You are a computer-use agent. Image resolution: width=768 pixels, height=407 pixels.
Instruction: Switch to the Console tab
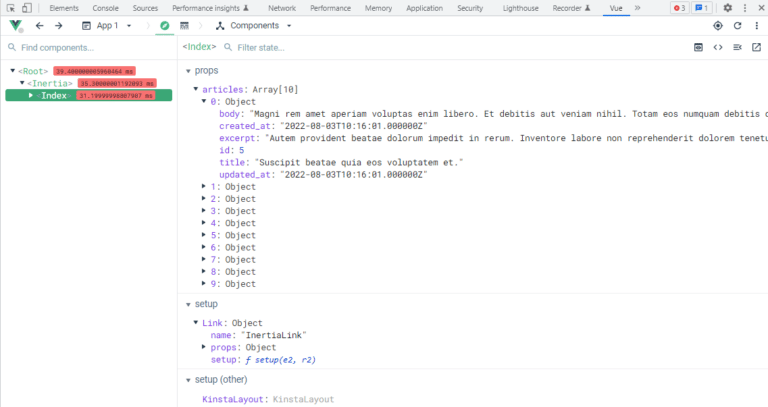[105, 8]
